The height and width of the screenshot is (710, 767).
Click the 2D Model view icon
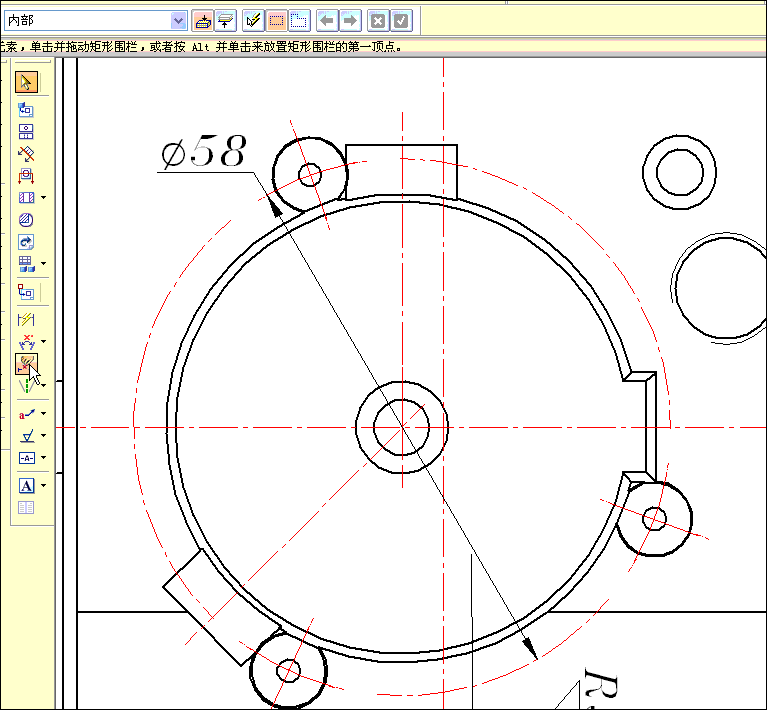(x=26, y=292)
